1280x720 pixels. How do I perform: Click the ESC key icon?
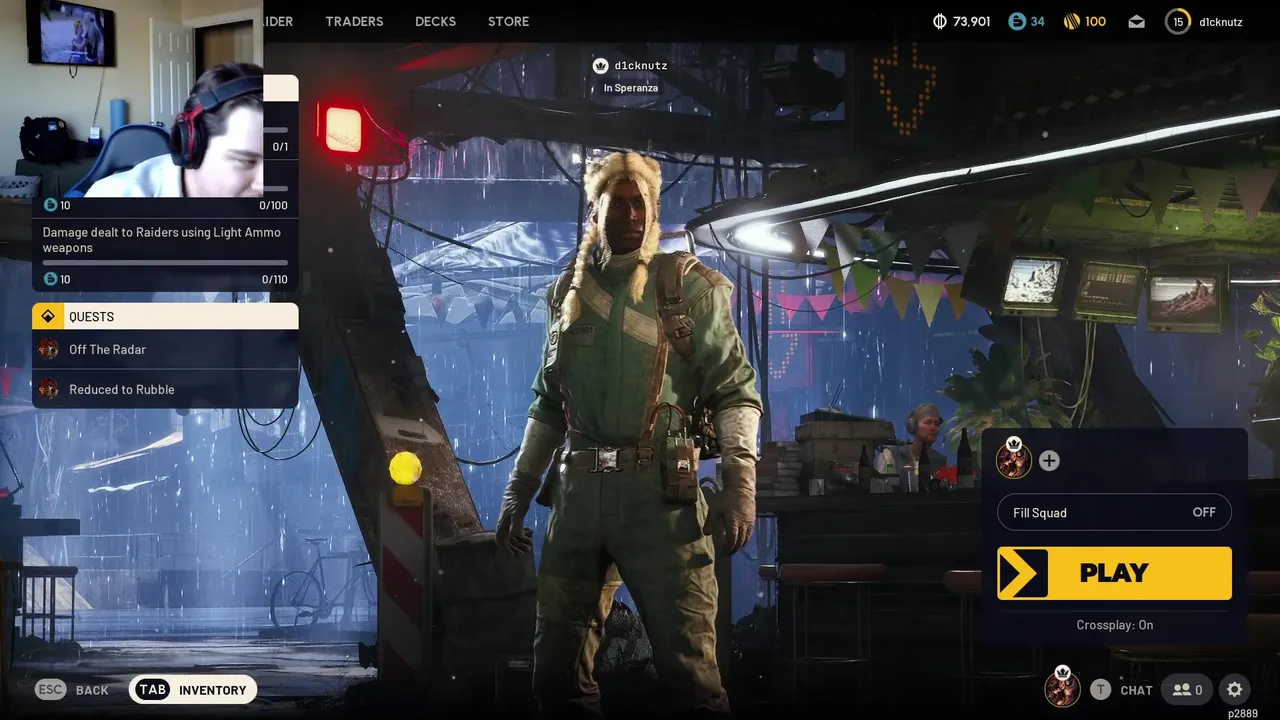click(51, 690)
